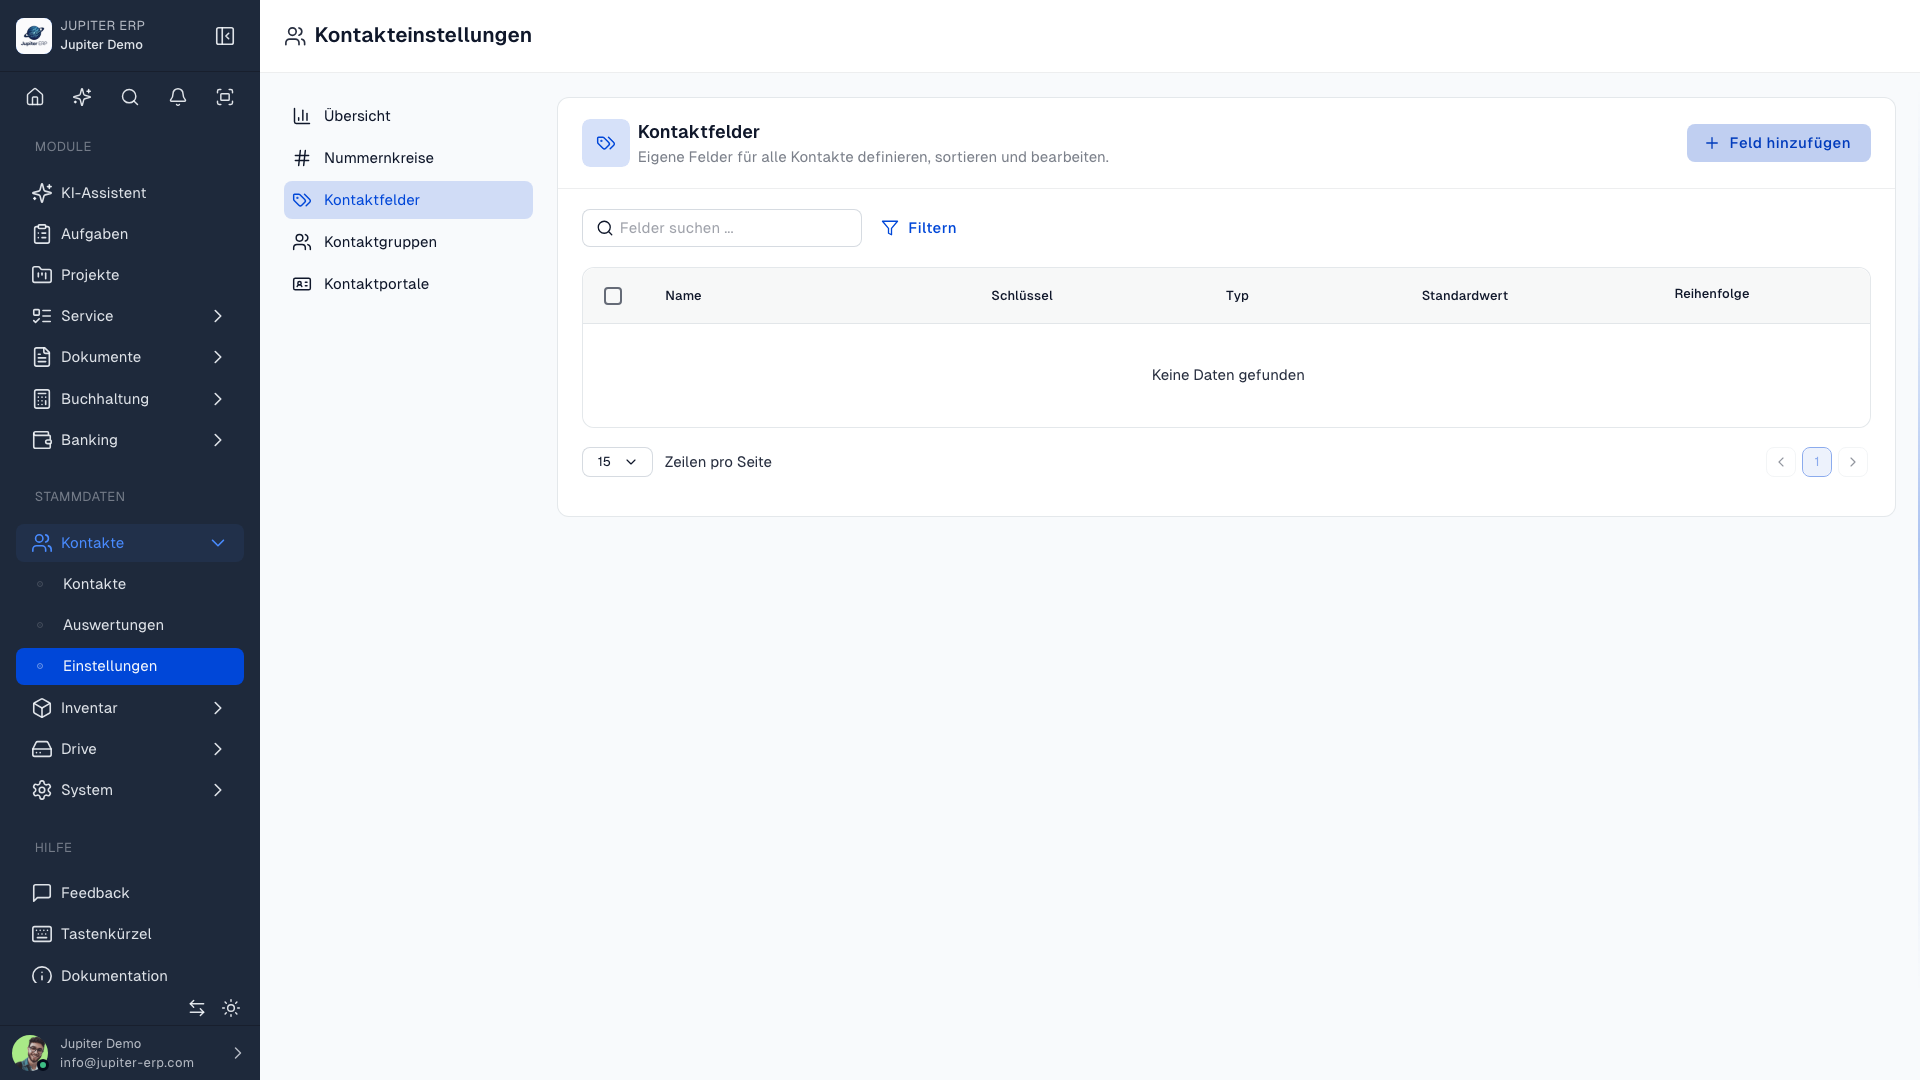Collapse the sidebar panel icon
Image resolution: width=1920 pixels, height=1080 pixels.
point(225,36)
